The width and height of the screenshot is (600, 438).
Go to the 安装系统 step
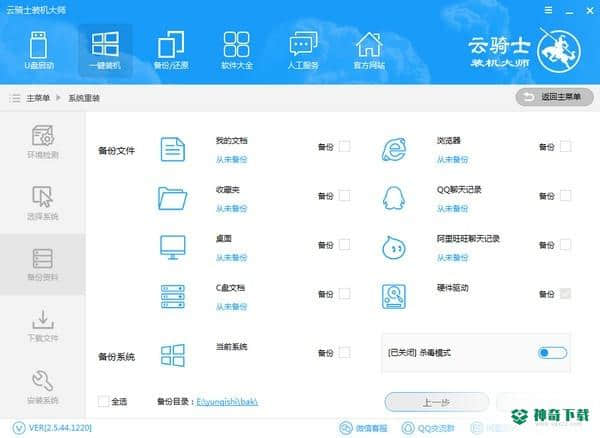click(42, 387)
